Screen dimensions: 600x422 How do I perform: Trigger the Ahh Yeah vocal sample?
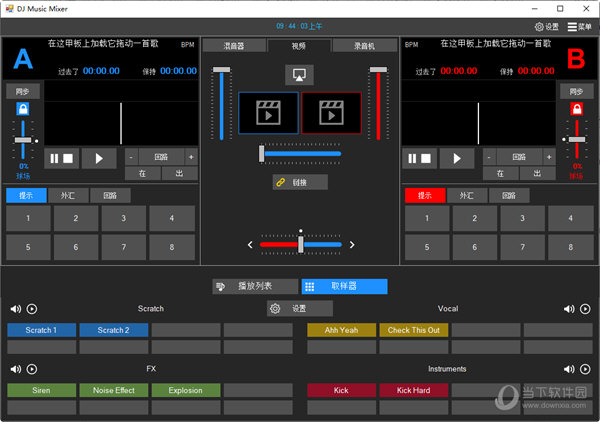[341, 330]
